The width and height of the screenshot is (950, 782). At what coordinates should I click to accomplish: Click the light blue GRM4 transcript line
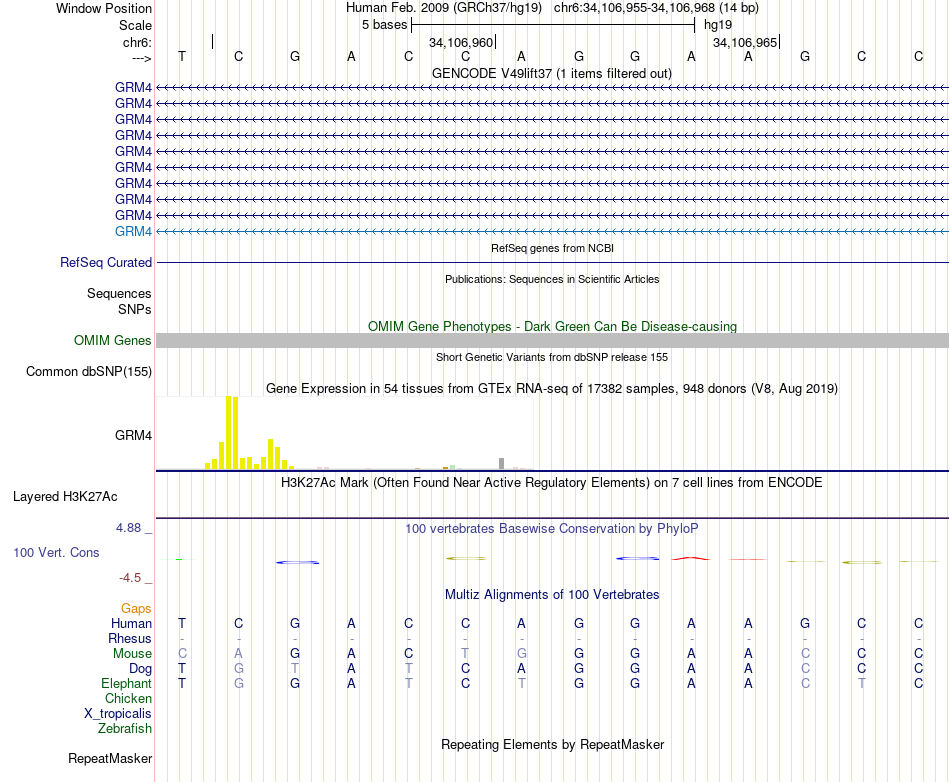click(552, 231)
